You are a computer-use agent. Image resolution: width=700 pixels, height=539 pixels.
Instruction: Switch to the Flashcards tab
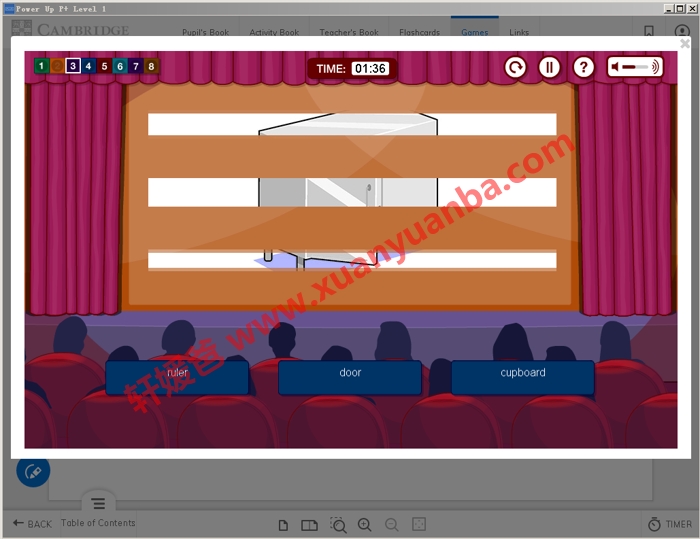(419, 32)
